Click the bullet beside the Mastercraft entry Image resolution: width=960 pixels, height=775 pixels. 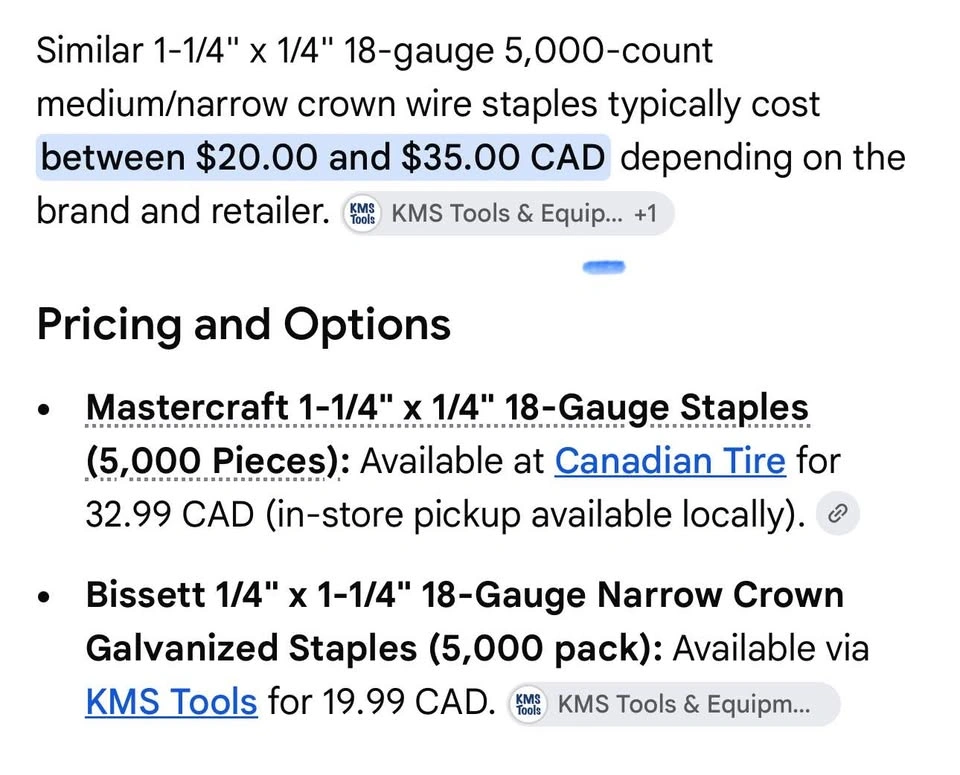[x=43, y=410]
